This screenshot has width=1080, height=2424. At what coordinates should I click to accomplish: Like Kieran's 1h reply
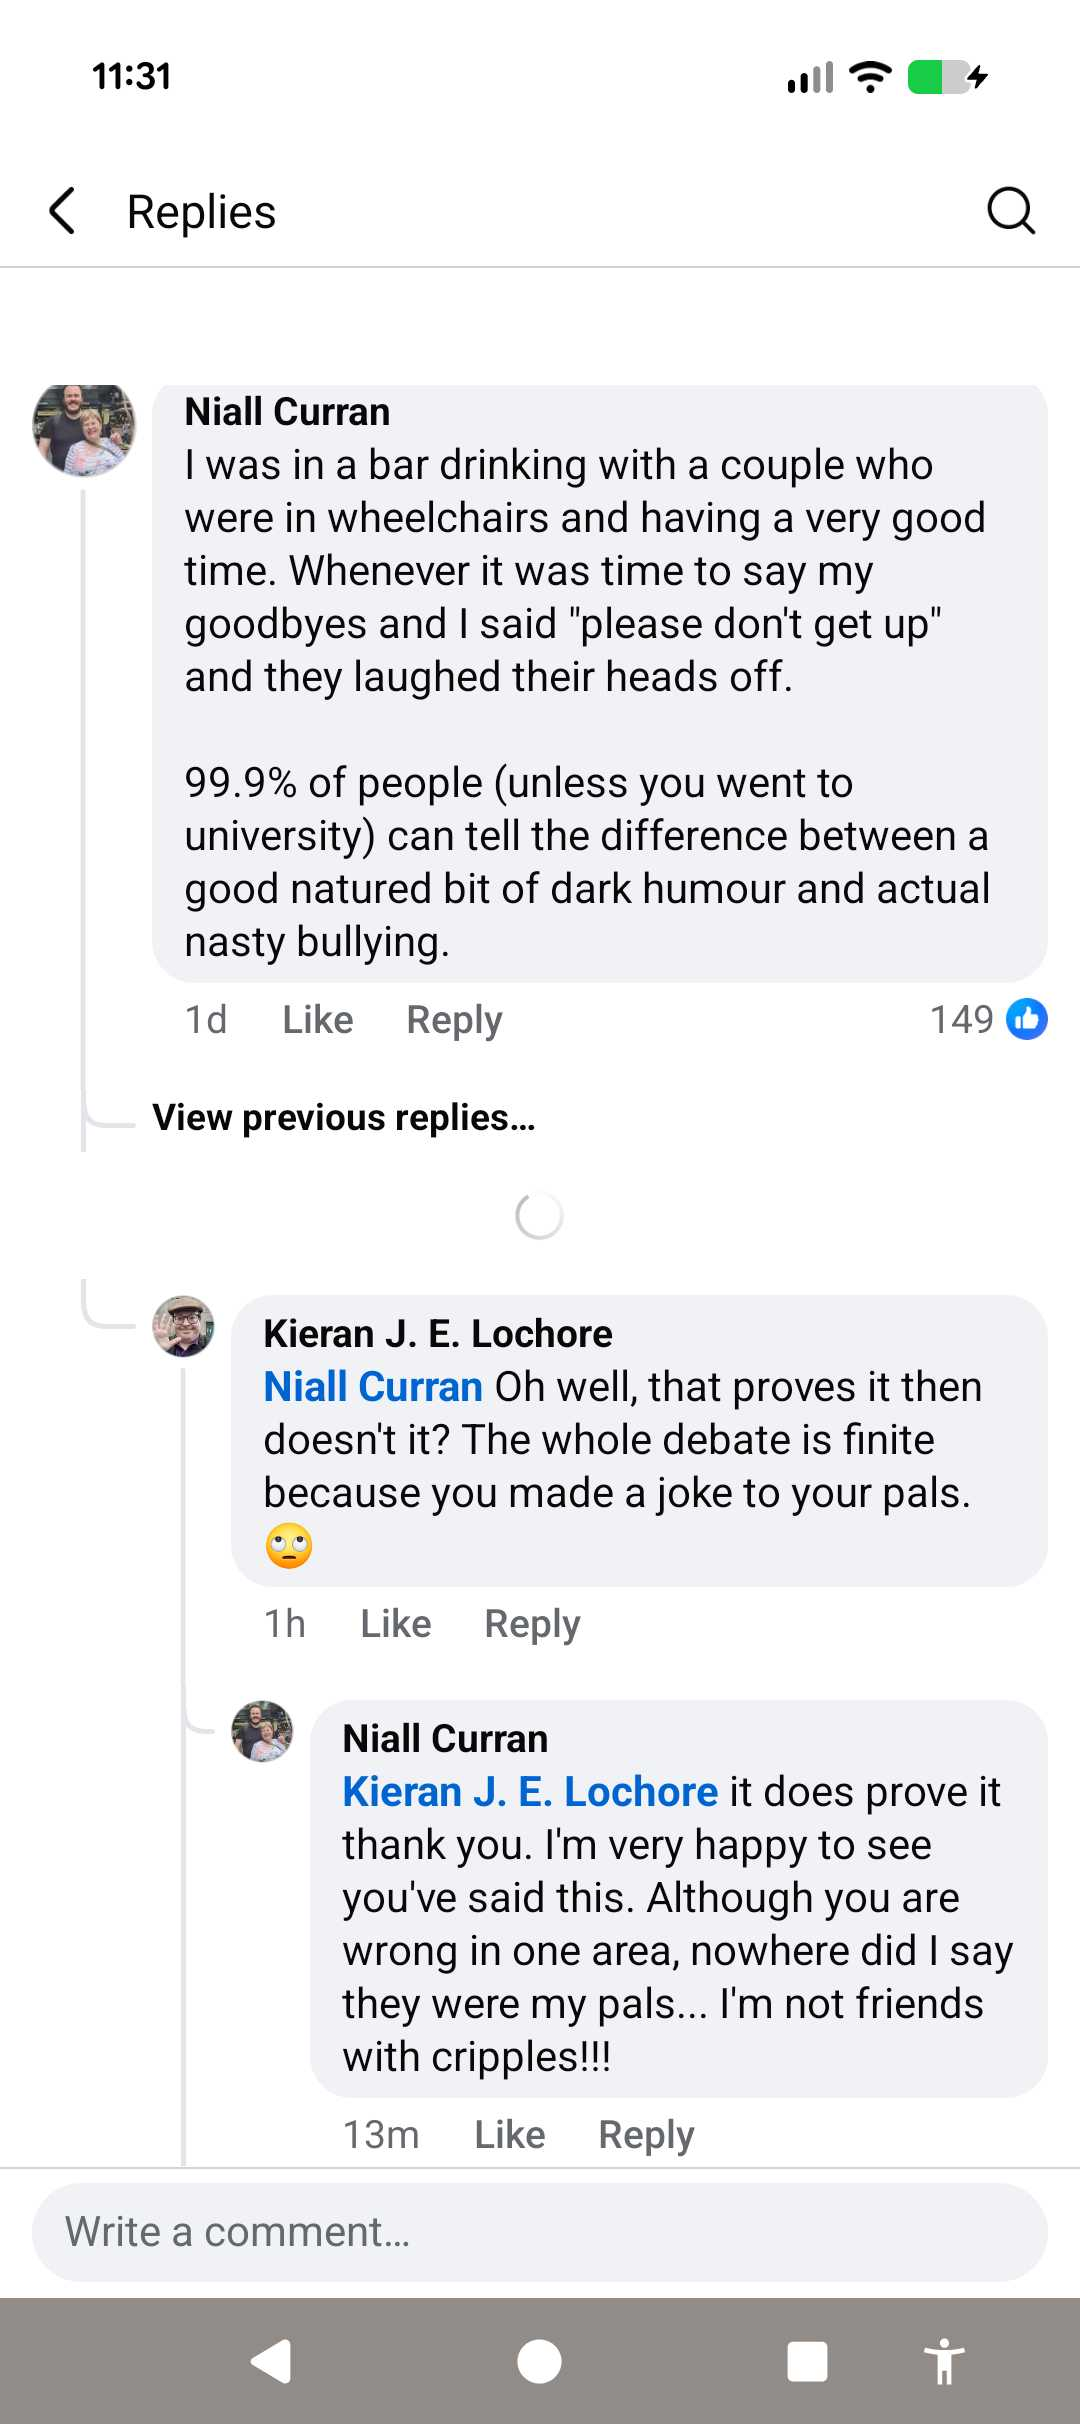396,1624
